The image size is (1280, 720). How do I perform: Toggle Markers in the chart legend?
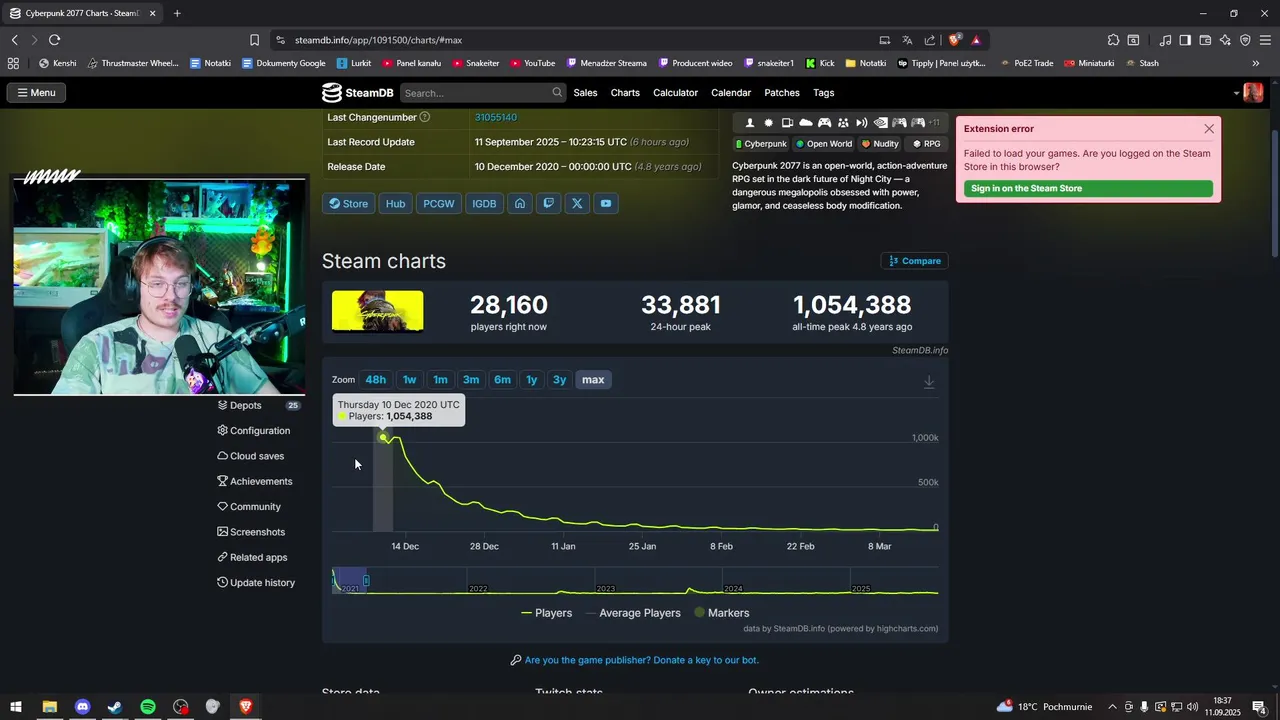click(x=721, y=613)
